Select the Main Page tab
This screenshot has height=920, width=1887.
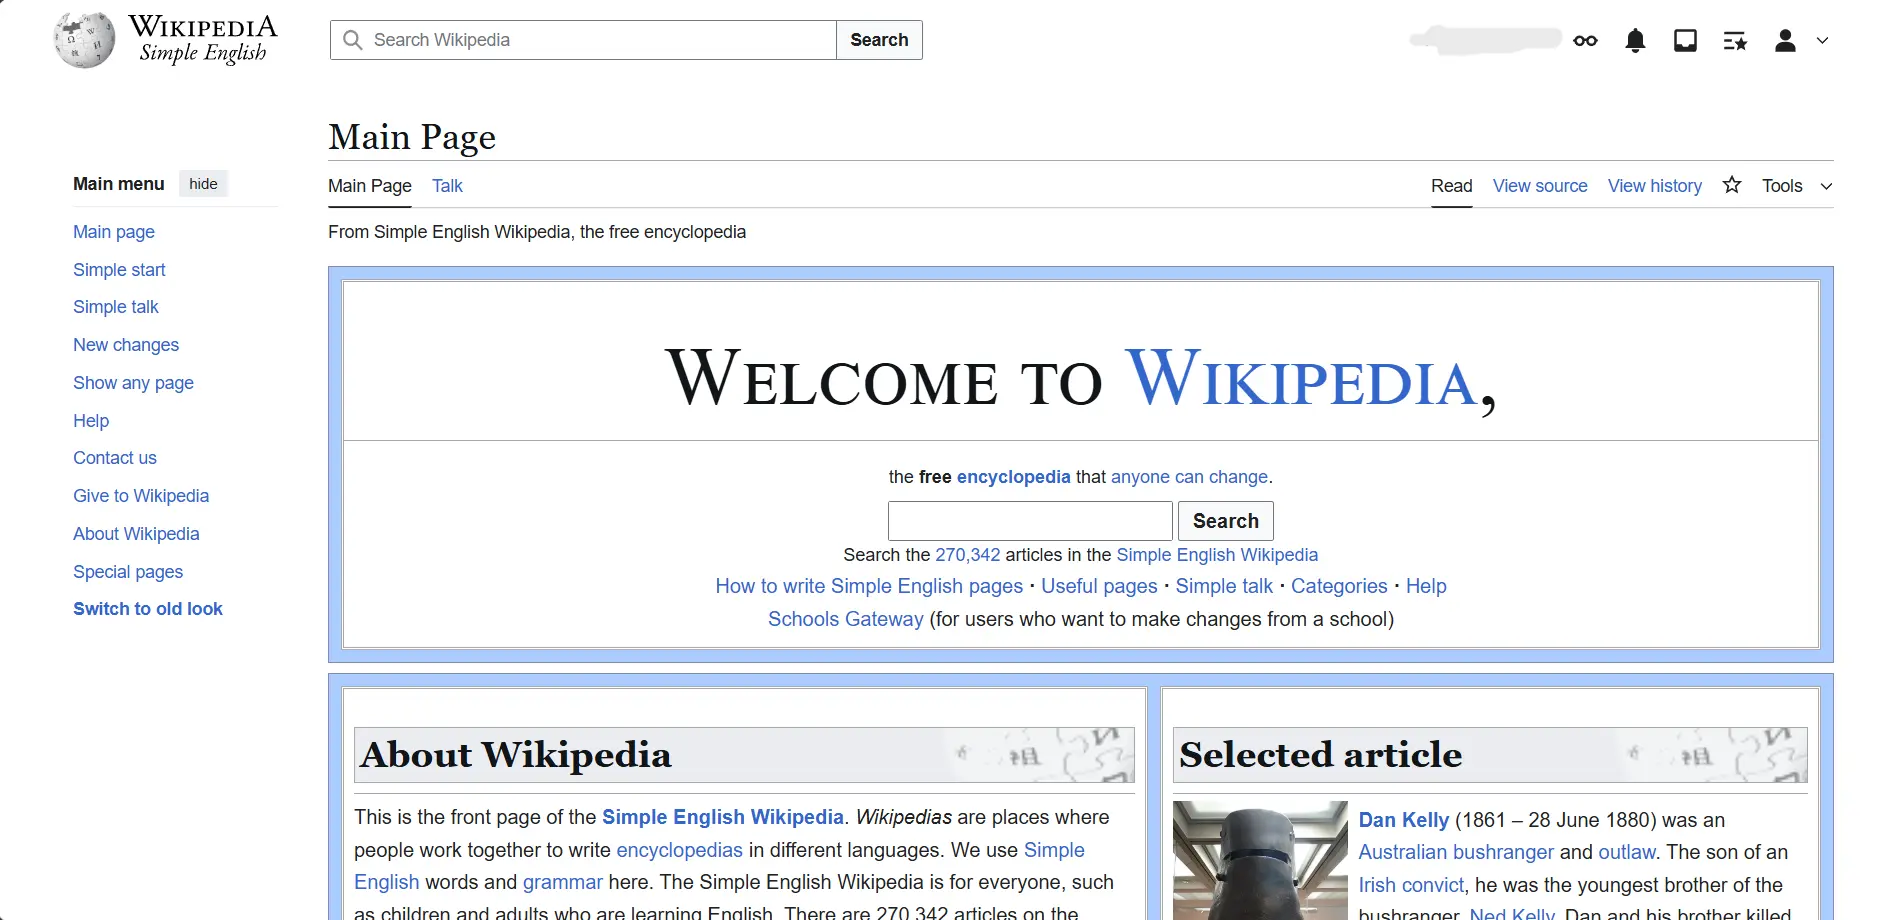pos(370,186)
